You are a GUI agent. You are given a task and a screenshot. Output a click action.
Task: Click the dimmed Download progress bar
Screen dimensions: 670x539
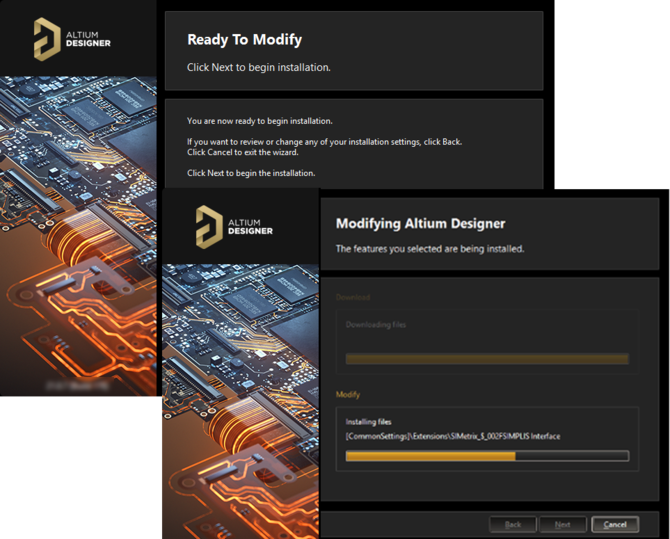(x=486, y=359)
